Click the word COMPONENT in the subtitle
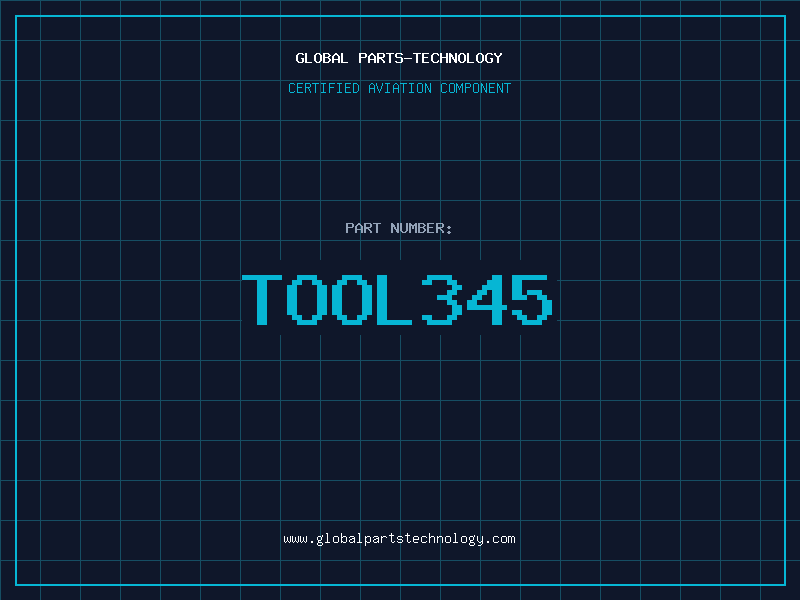This screenshot has height=600, width=800. click(476, 88)
